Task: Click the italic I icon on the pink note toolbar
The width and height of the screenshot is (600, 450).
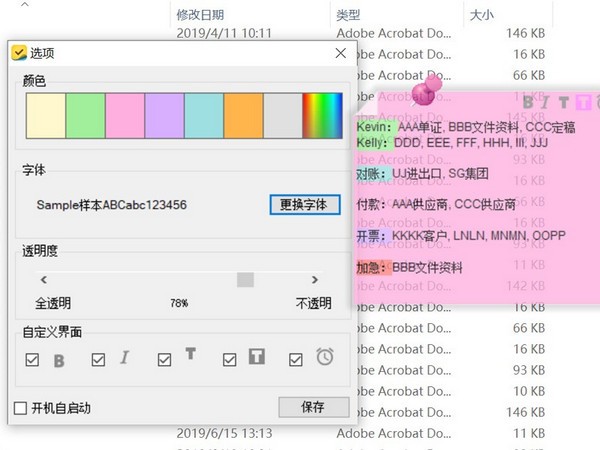Action: 545,101
